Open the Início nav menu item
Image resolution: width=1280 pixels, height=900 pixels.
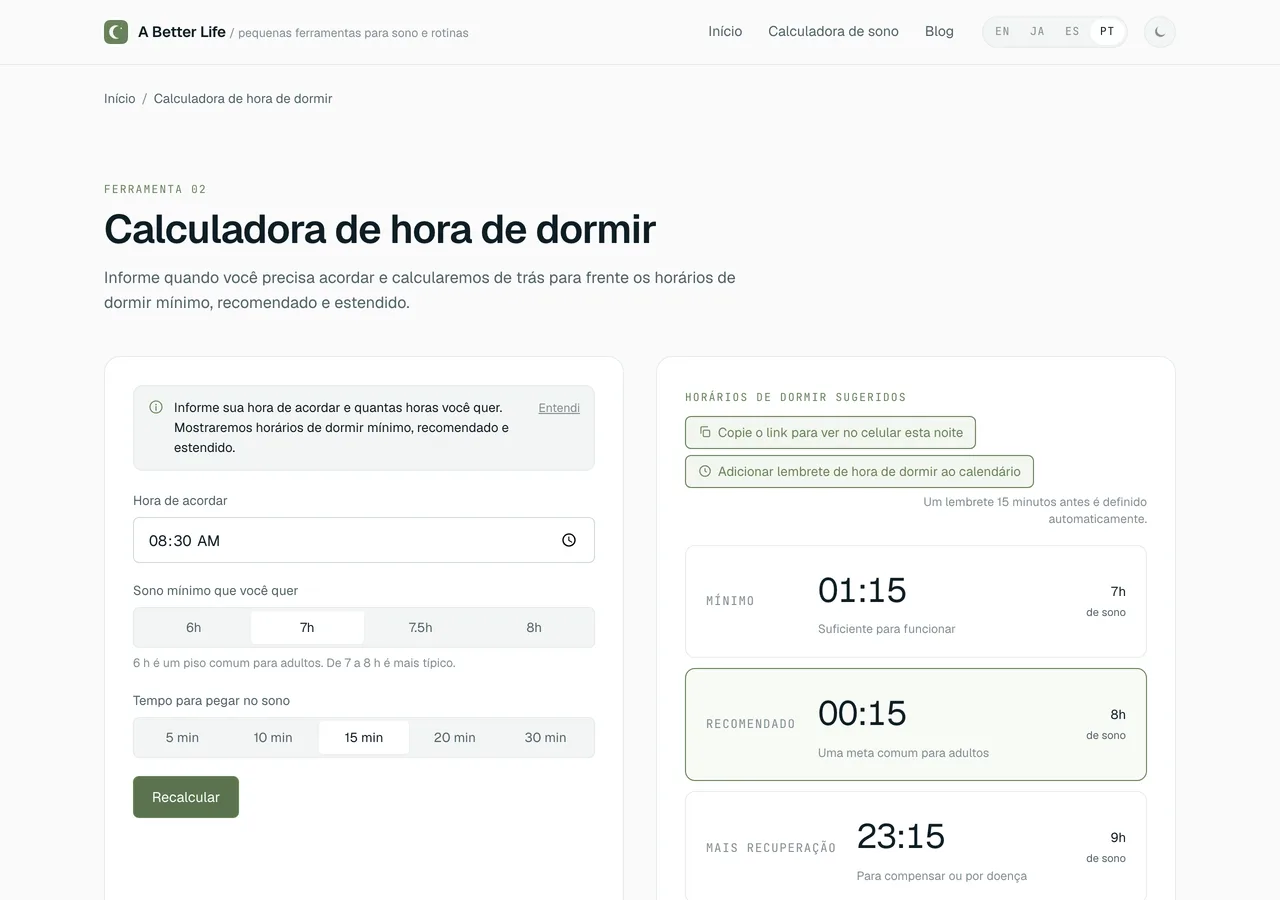[x=725, y=32]
